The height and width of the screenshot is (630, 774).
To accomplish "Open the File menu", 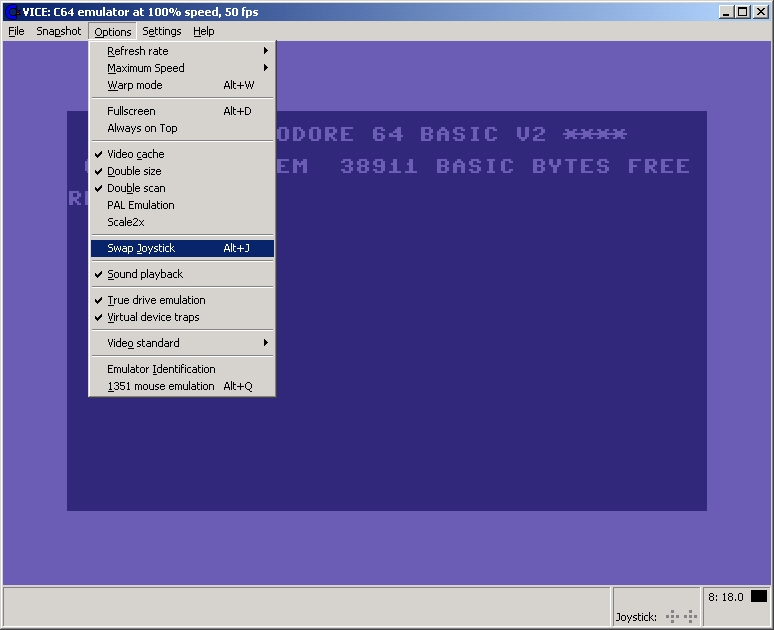I will pos(16,31).
